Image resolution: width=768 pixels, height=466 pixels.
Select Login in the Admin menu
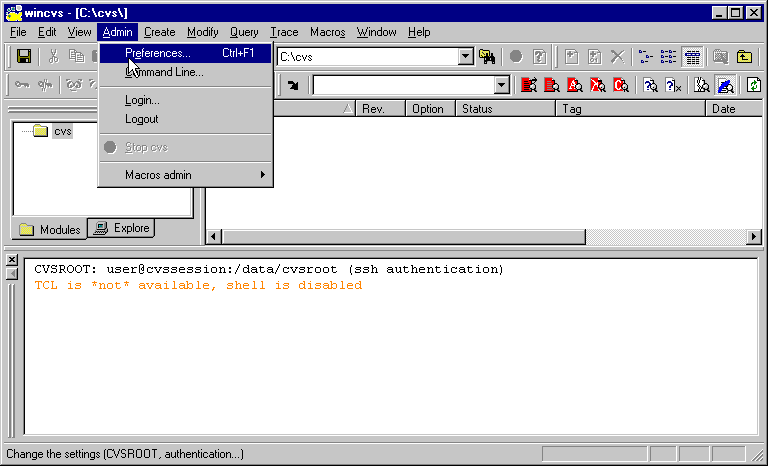coord(142,100)
